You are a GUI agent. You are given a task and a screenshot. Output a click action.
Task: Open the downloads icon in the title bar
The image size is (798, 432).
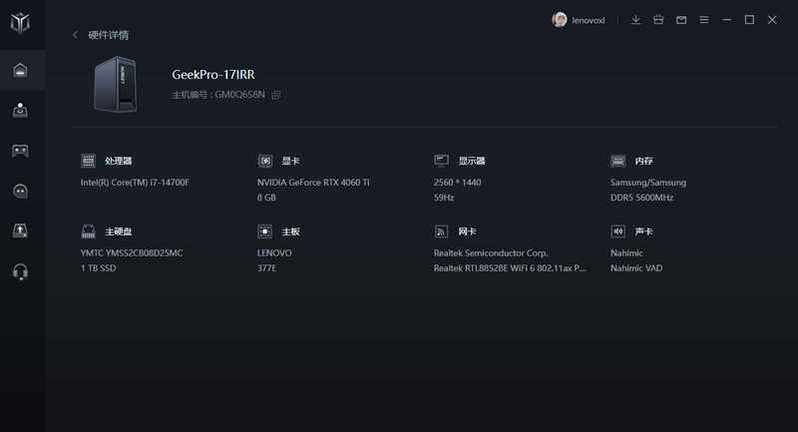coord(636,20)
